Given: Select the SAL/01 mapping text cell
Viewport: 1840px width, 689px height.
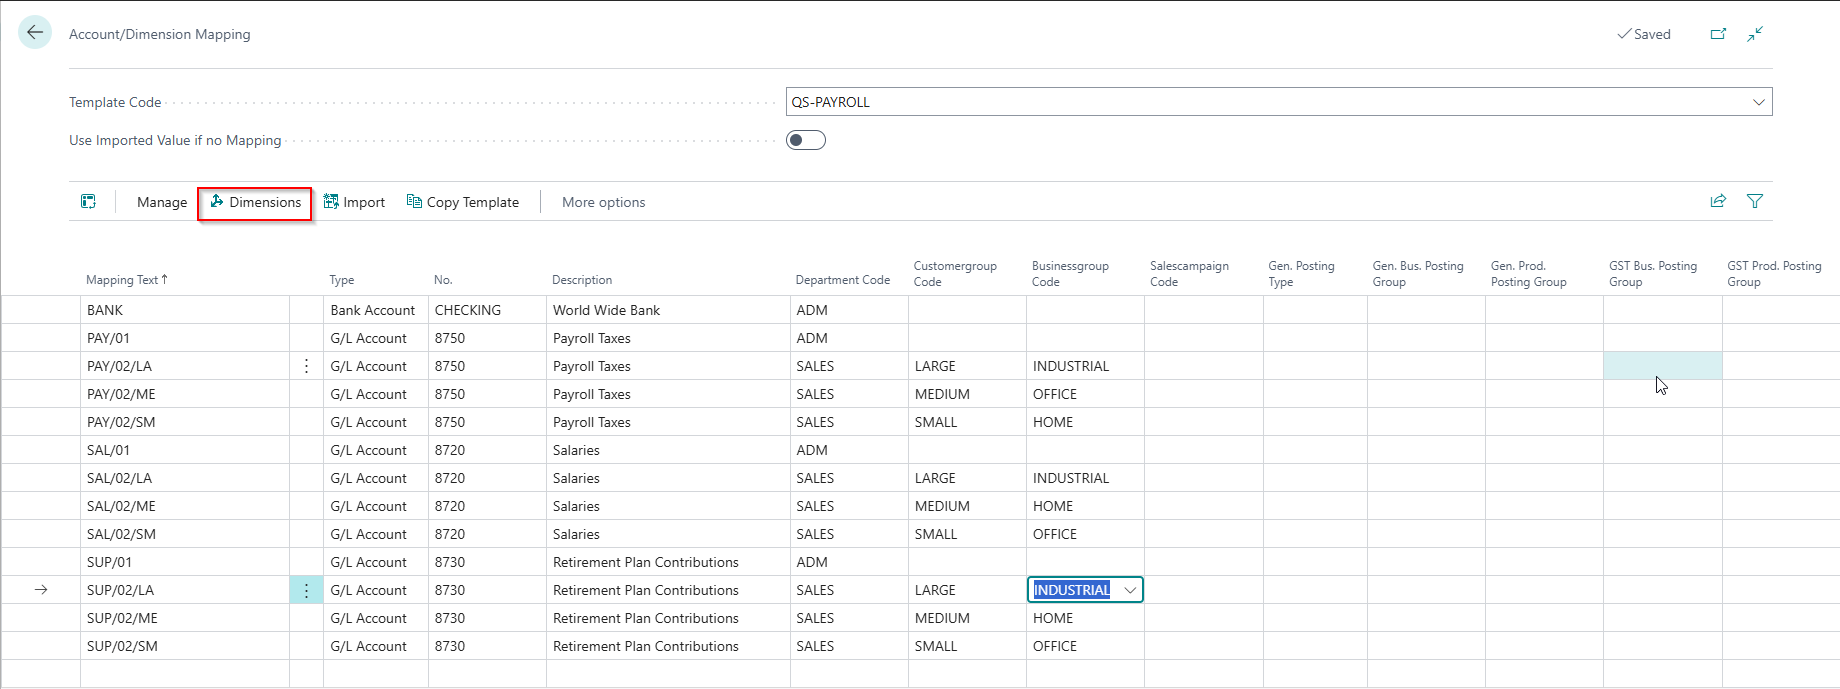Looking at the screenshot, I should 184,450.
